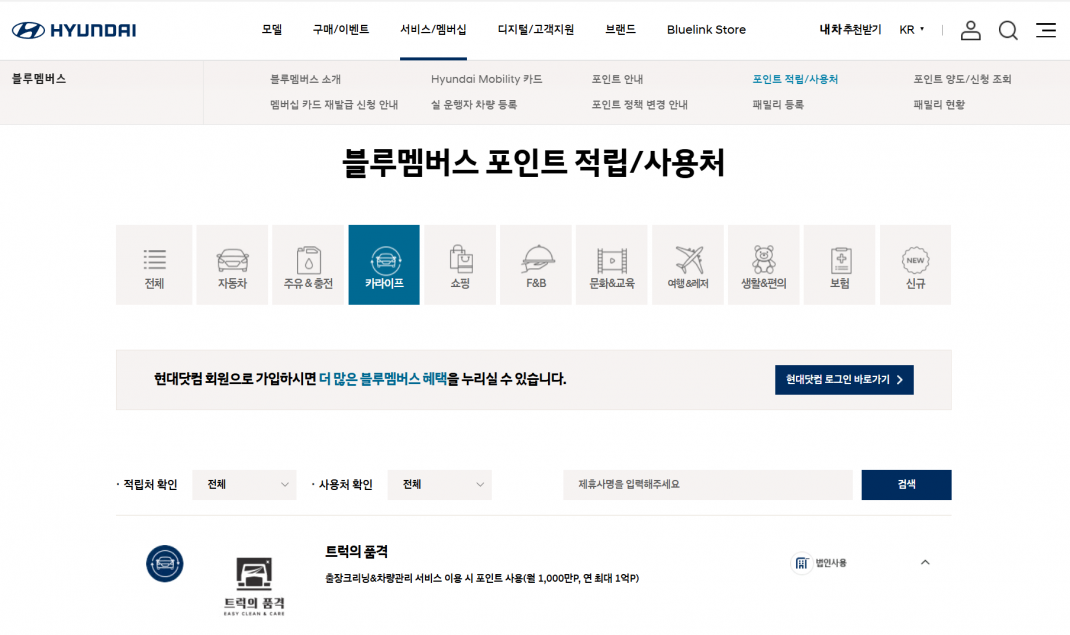Open the 서비스/멤버십 menu
Screen dimensions: 1070x635
pyautogui.click(x=433, y=30)
